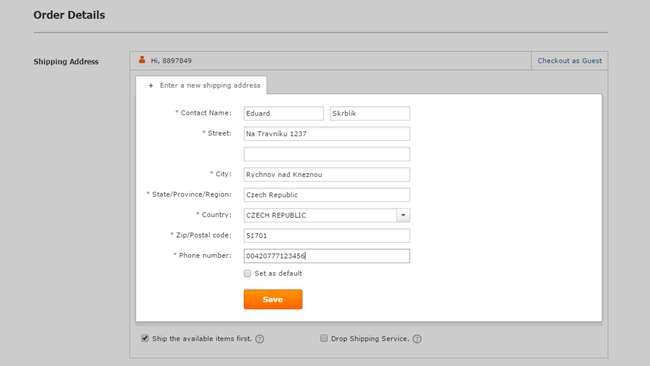
Task: Click the Order Details heading
Action: click(69, 15)
